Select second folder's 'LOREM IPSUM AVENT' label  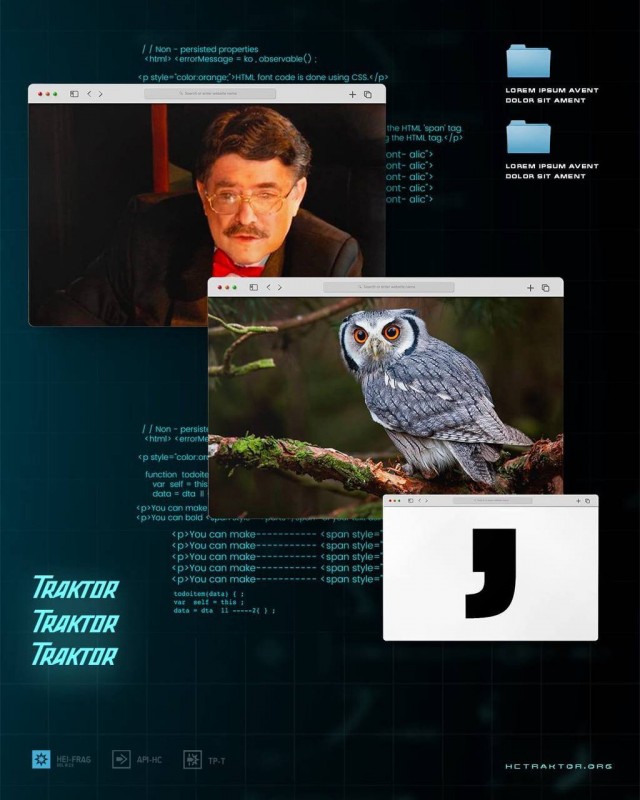(x=552, y=166)
